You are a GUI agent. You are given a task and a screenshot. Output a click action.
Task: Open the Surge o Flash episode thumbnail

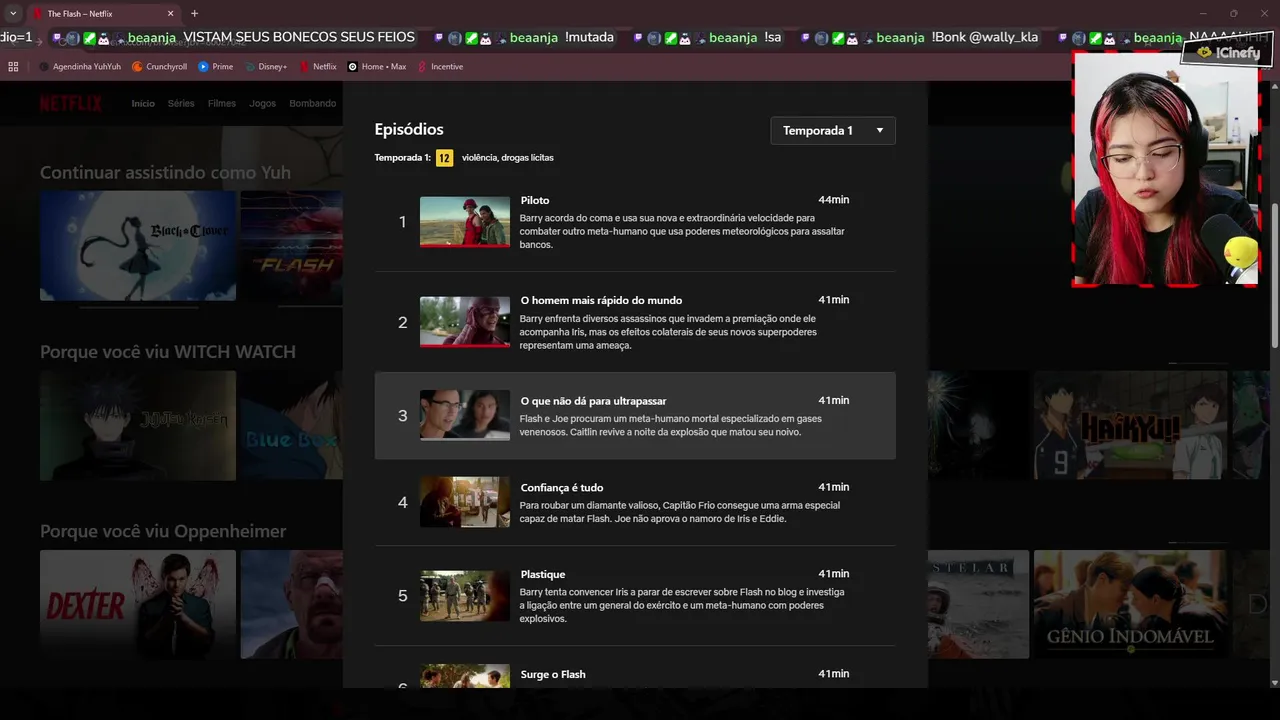pos(465,676)
